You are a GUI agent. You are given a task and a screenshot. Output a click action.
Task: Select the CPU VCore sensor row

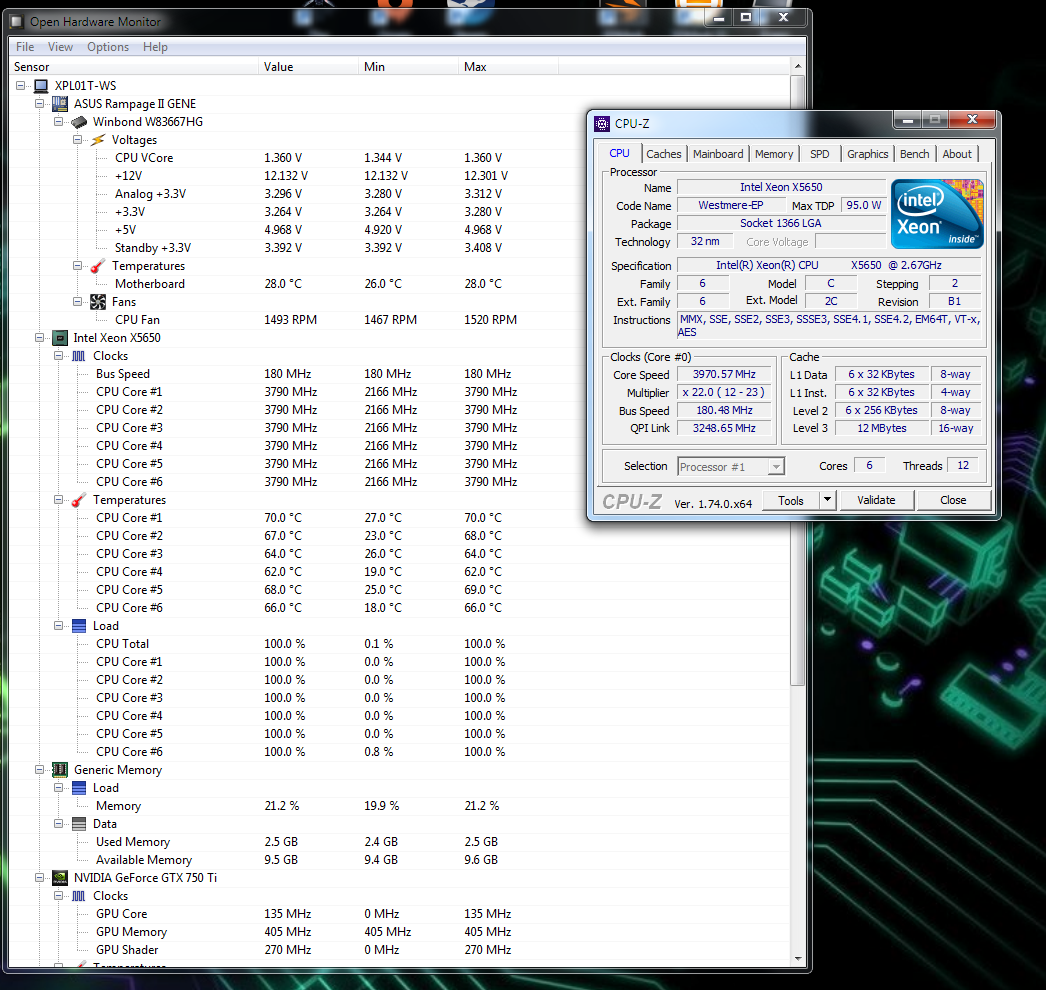[x=400, y=158]
